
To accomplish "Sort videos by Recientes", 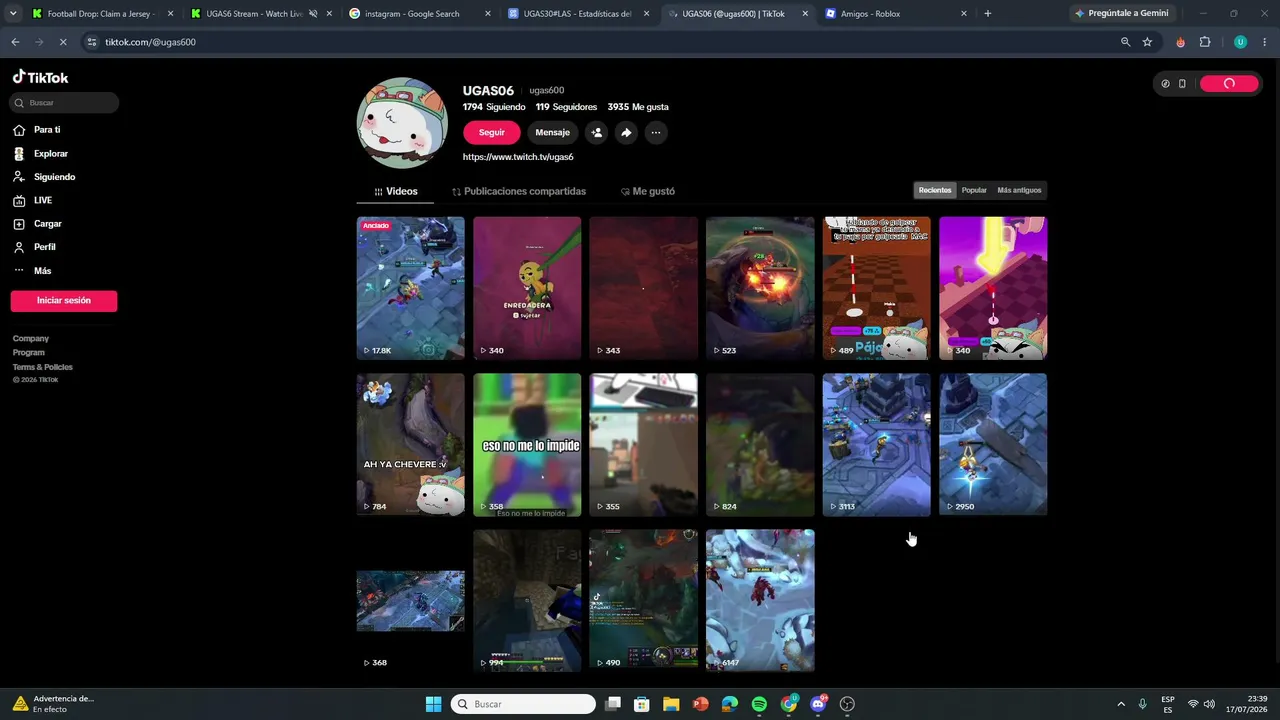I will coord(936,190).
